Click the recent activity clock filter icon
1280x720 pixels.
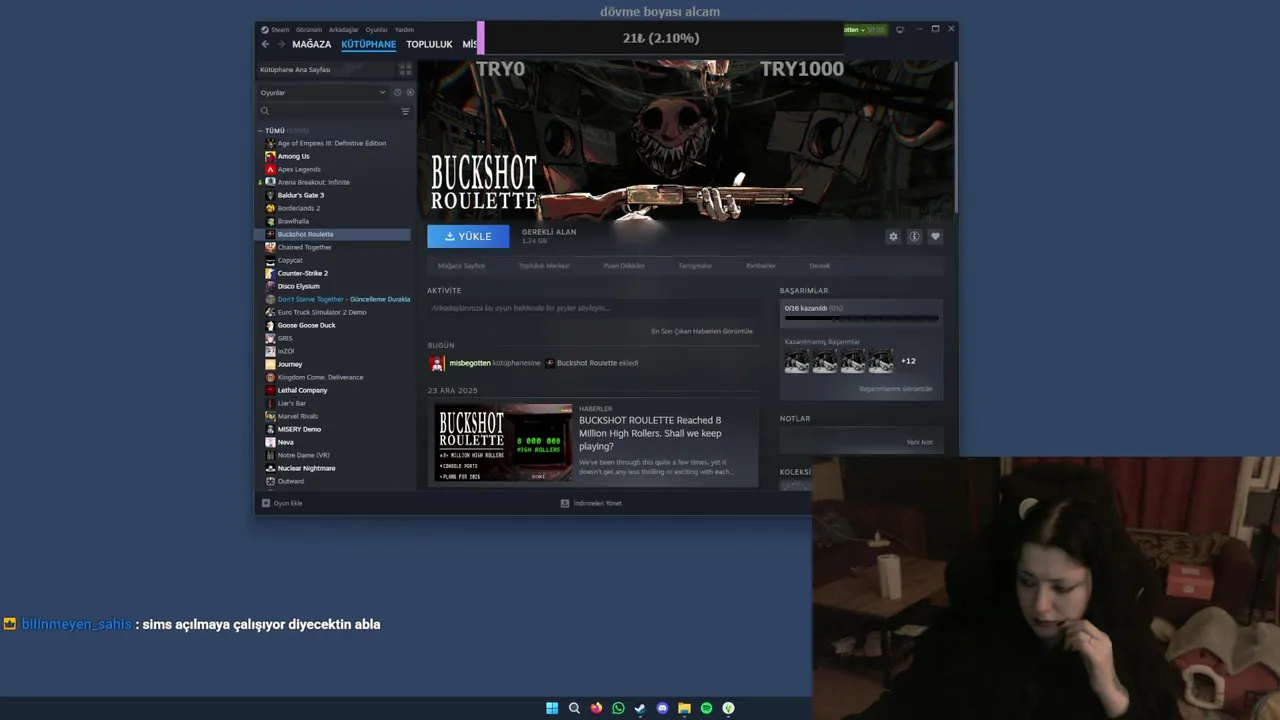pyautogui.click(x=397, y=92)
